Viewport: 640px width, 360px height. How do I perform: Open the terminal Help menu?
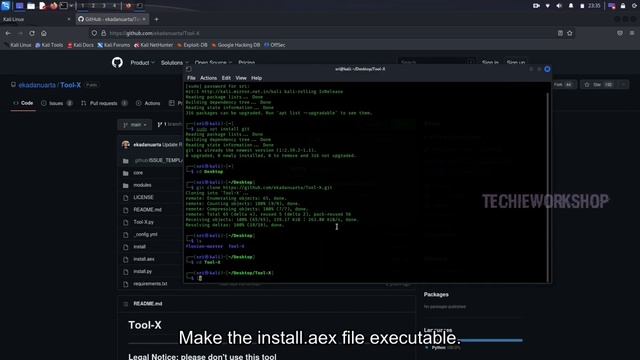coord(256,78)
